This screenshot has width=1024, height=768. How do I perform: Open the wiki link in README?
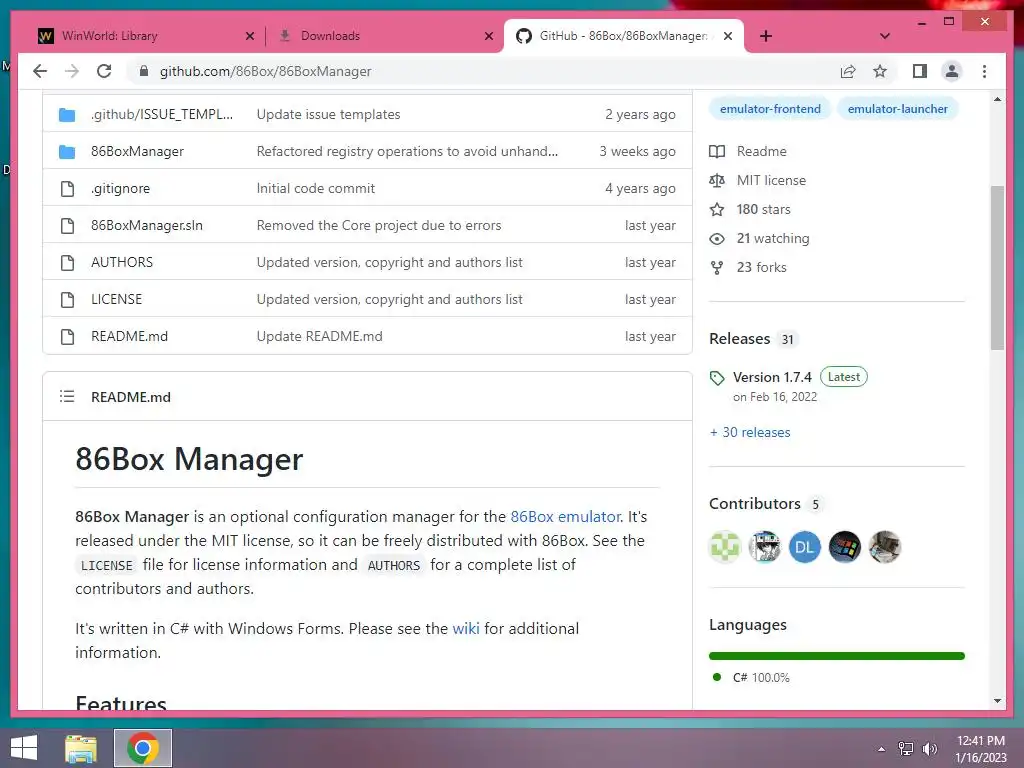point(466,628)
